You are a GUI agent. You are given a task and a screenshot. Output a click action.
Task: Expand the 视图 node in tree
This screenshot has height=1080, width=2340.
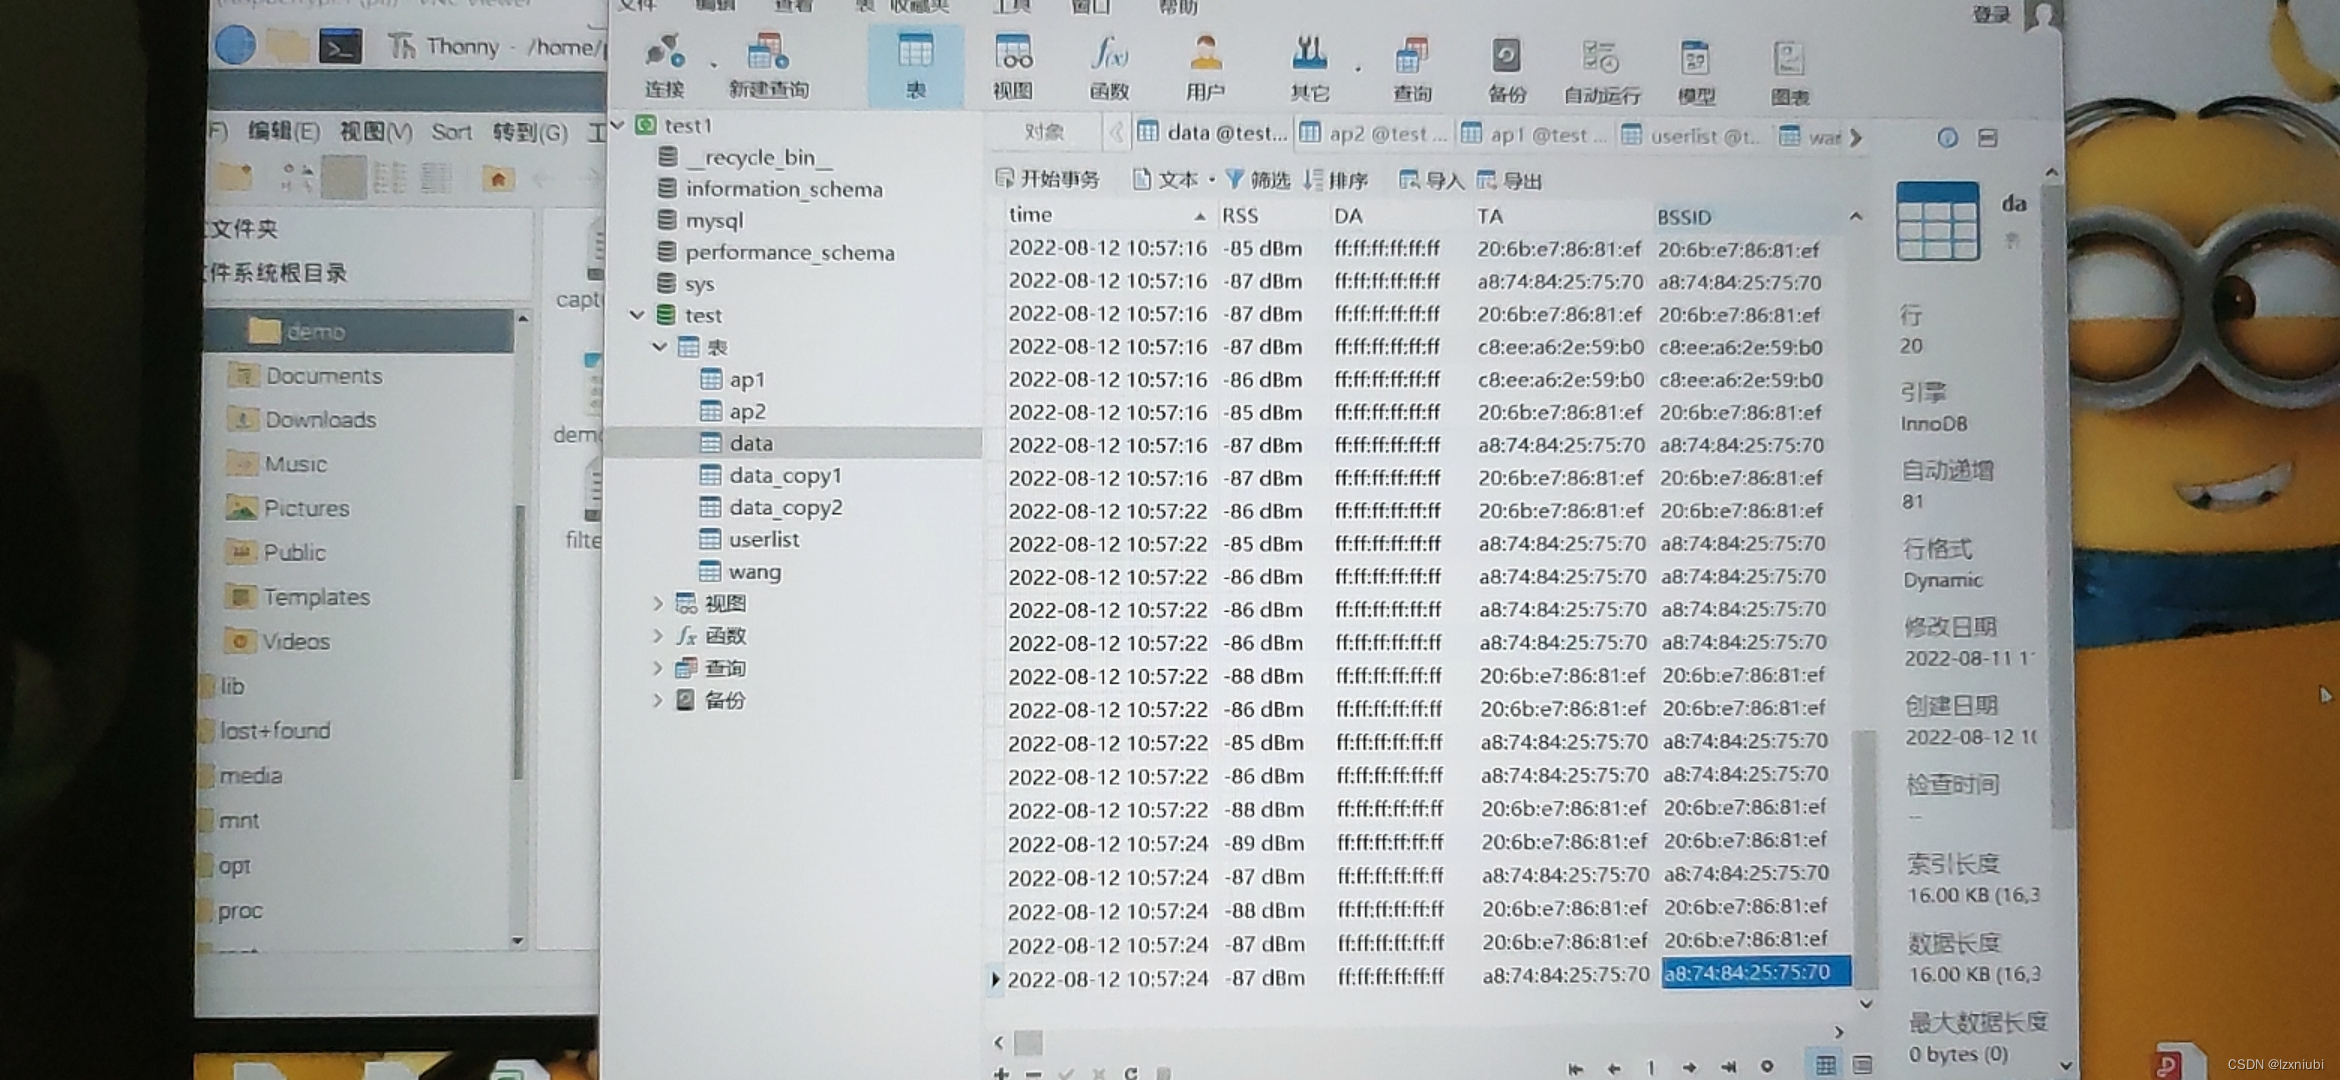tap(657, 603)
